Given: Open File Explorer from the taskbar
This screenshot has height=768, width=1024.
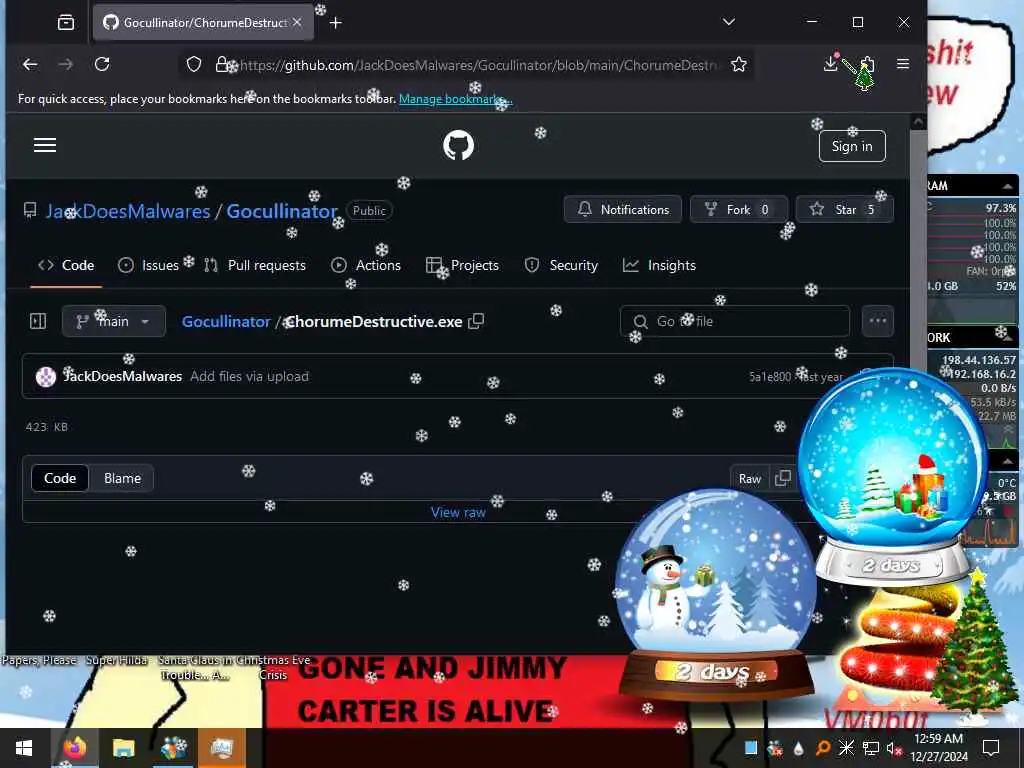Looking at the screenshot, I should (x=123, y=748).
